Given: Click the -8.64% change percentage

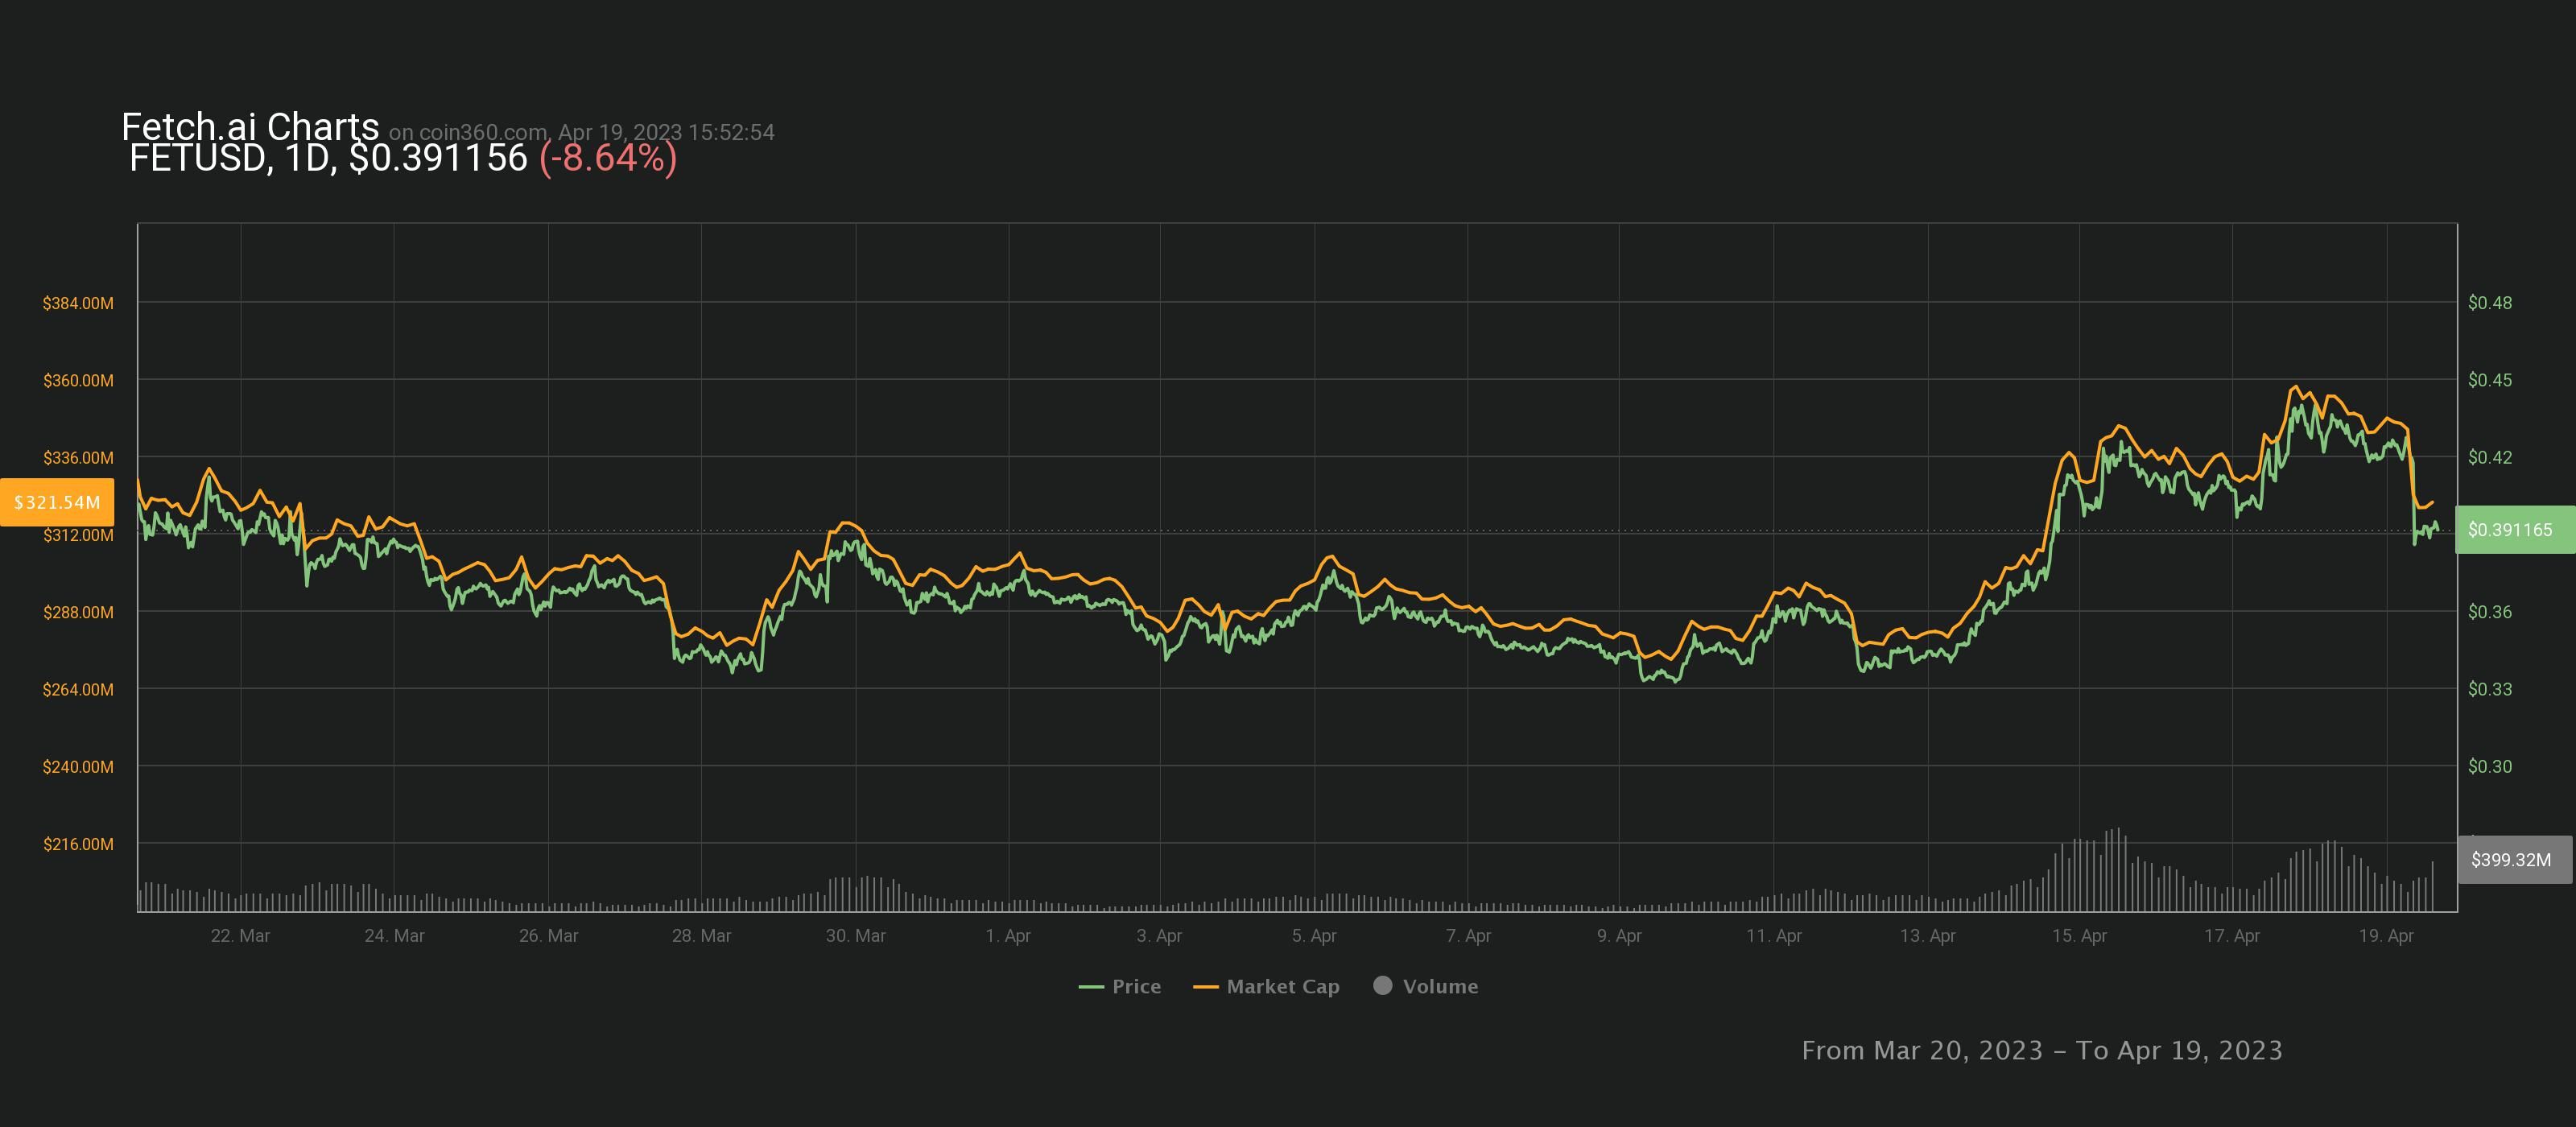Looking at the screenshot, I should (608, 158).
